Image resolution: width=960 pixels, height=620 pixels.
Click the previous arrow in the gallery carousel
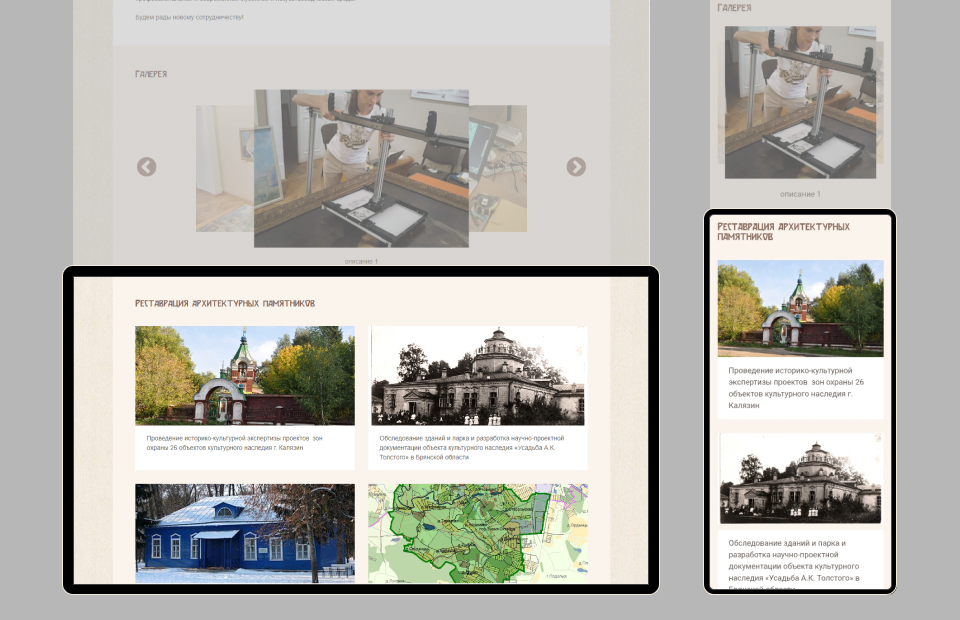pyautogui.click(x=147, y=167)
